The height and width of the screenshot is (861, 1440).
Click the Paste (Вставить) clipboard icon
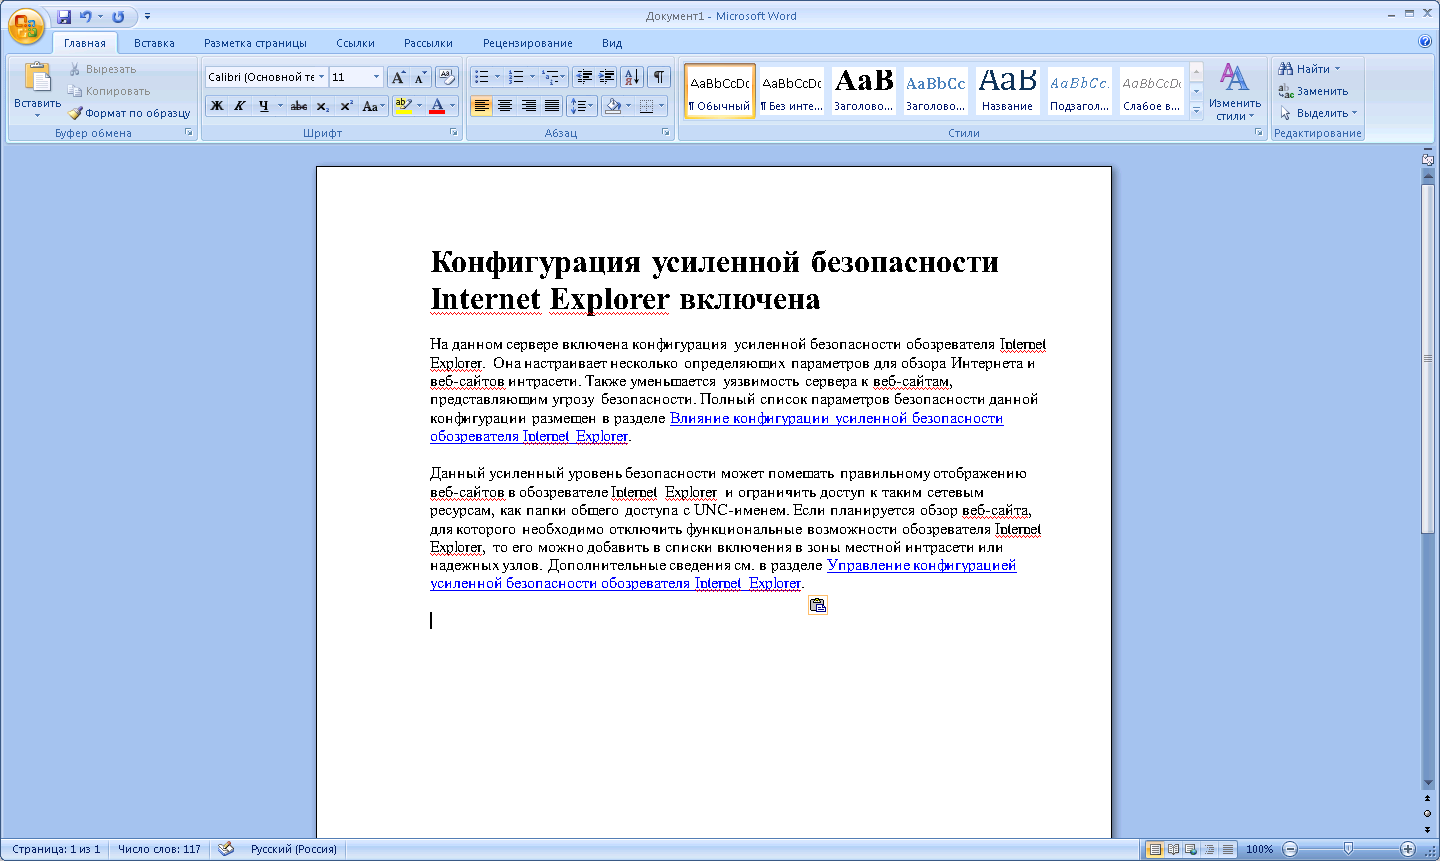(x=38, y=78)
